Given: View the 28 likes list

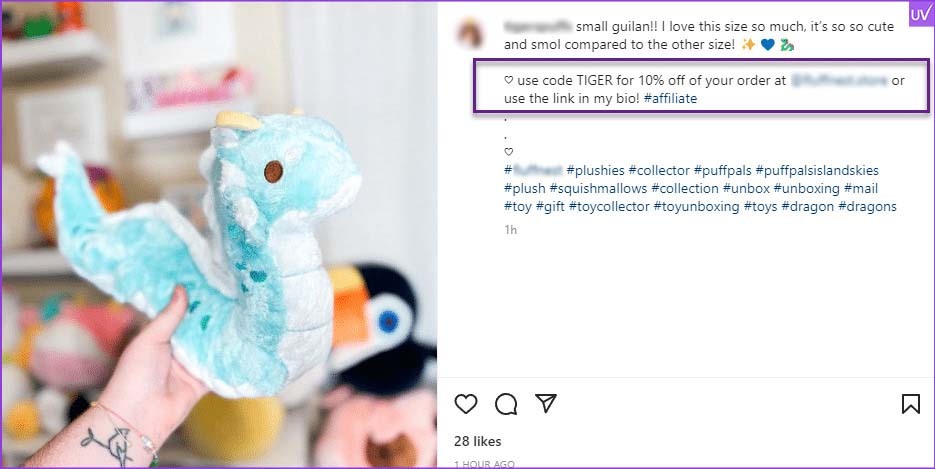Looking at the screenshot, I should coord(478,441).
